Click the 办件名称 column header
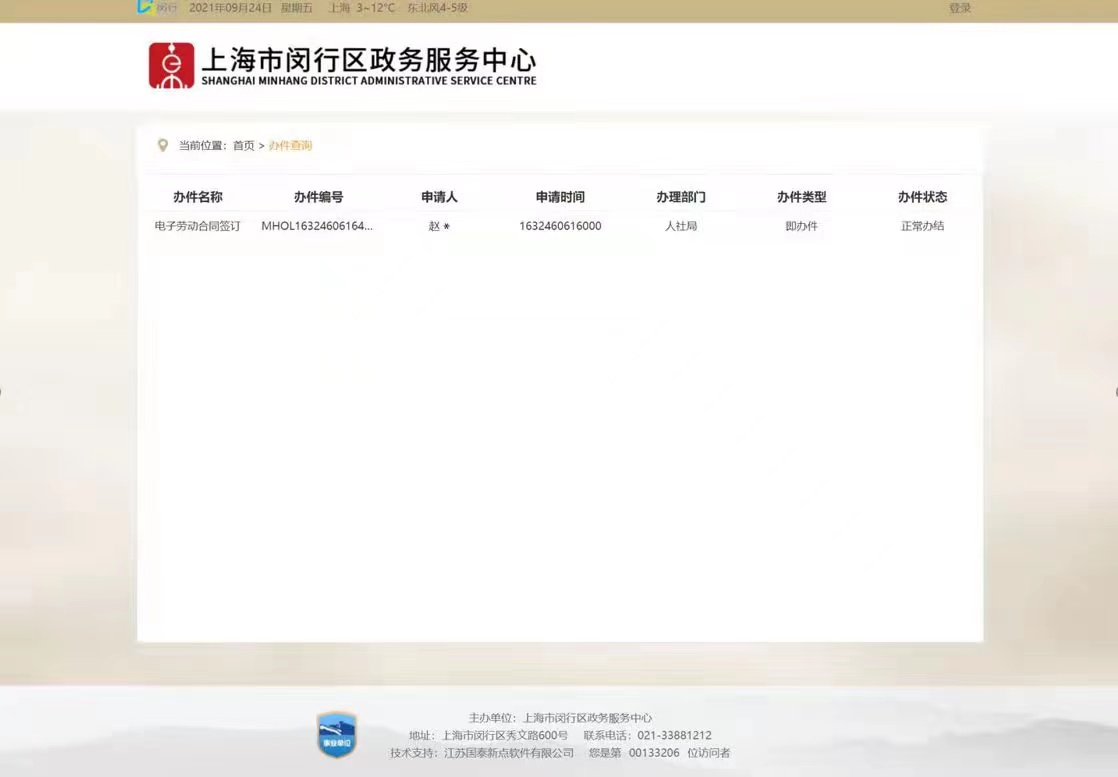 [197, 197]
